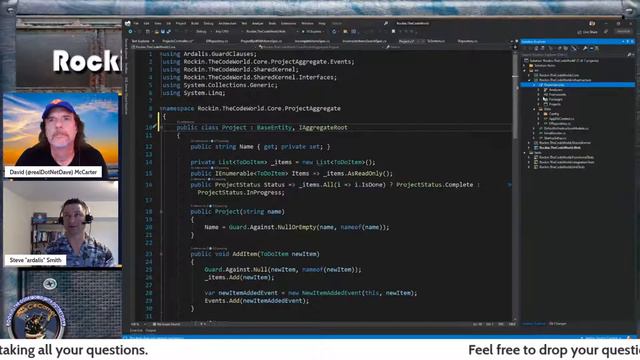640x360 pixels.
Task: Click the search magnifier icon in title bar
Action: [x=386, y=23]
